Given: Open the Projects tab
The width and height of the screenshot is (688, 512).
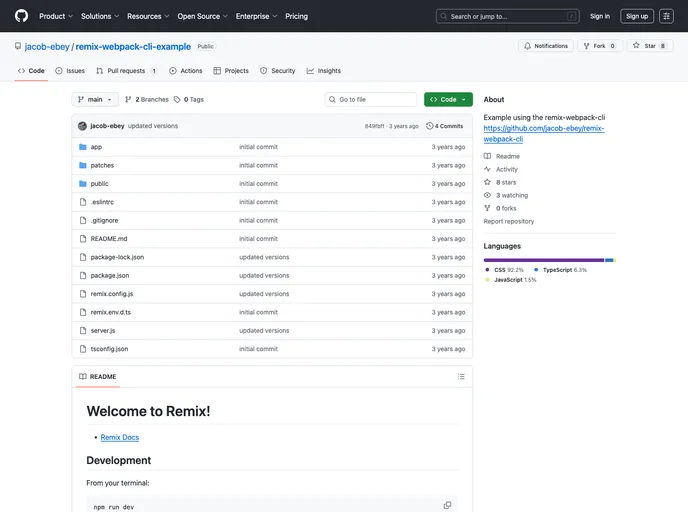Looking at the screenshot, I should pos(231,71).
